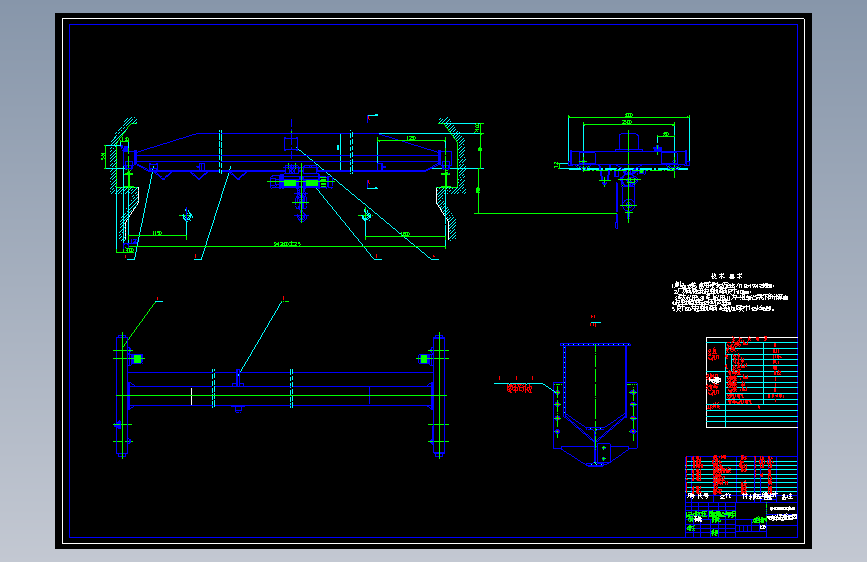
Task: Select the 技术要求 heading
Action: (x=727, y=275)
